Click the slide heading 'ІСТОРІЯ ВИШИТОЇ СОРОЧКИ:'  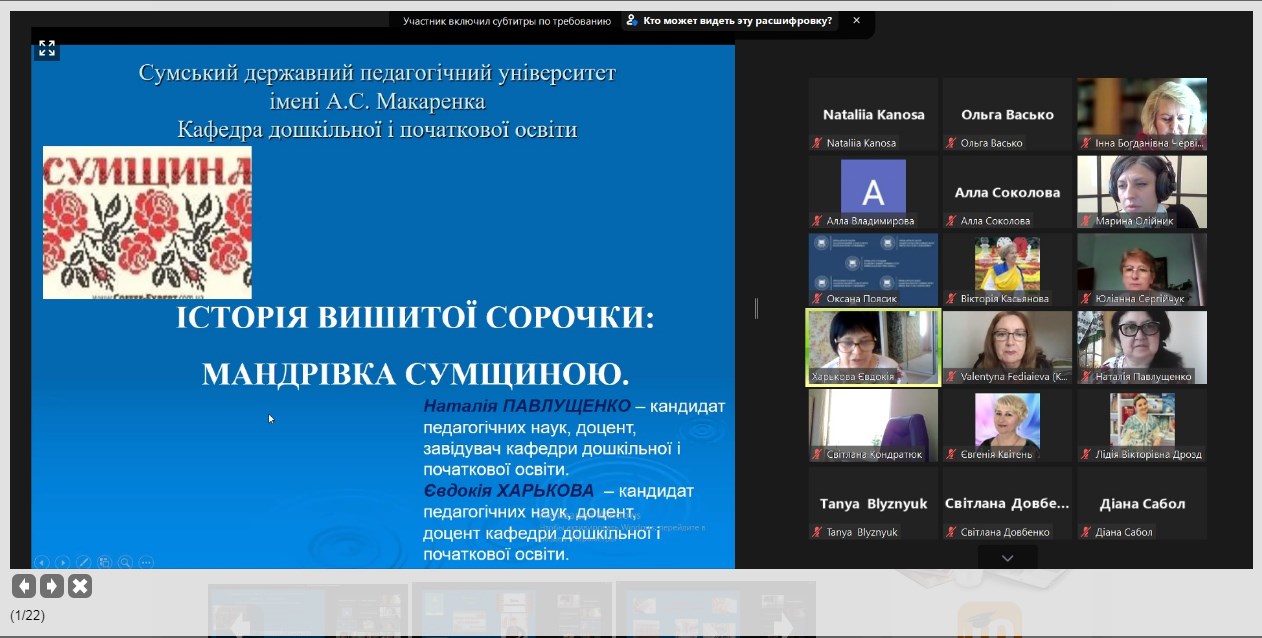click(x=415, y=318)
